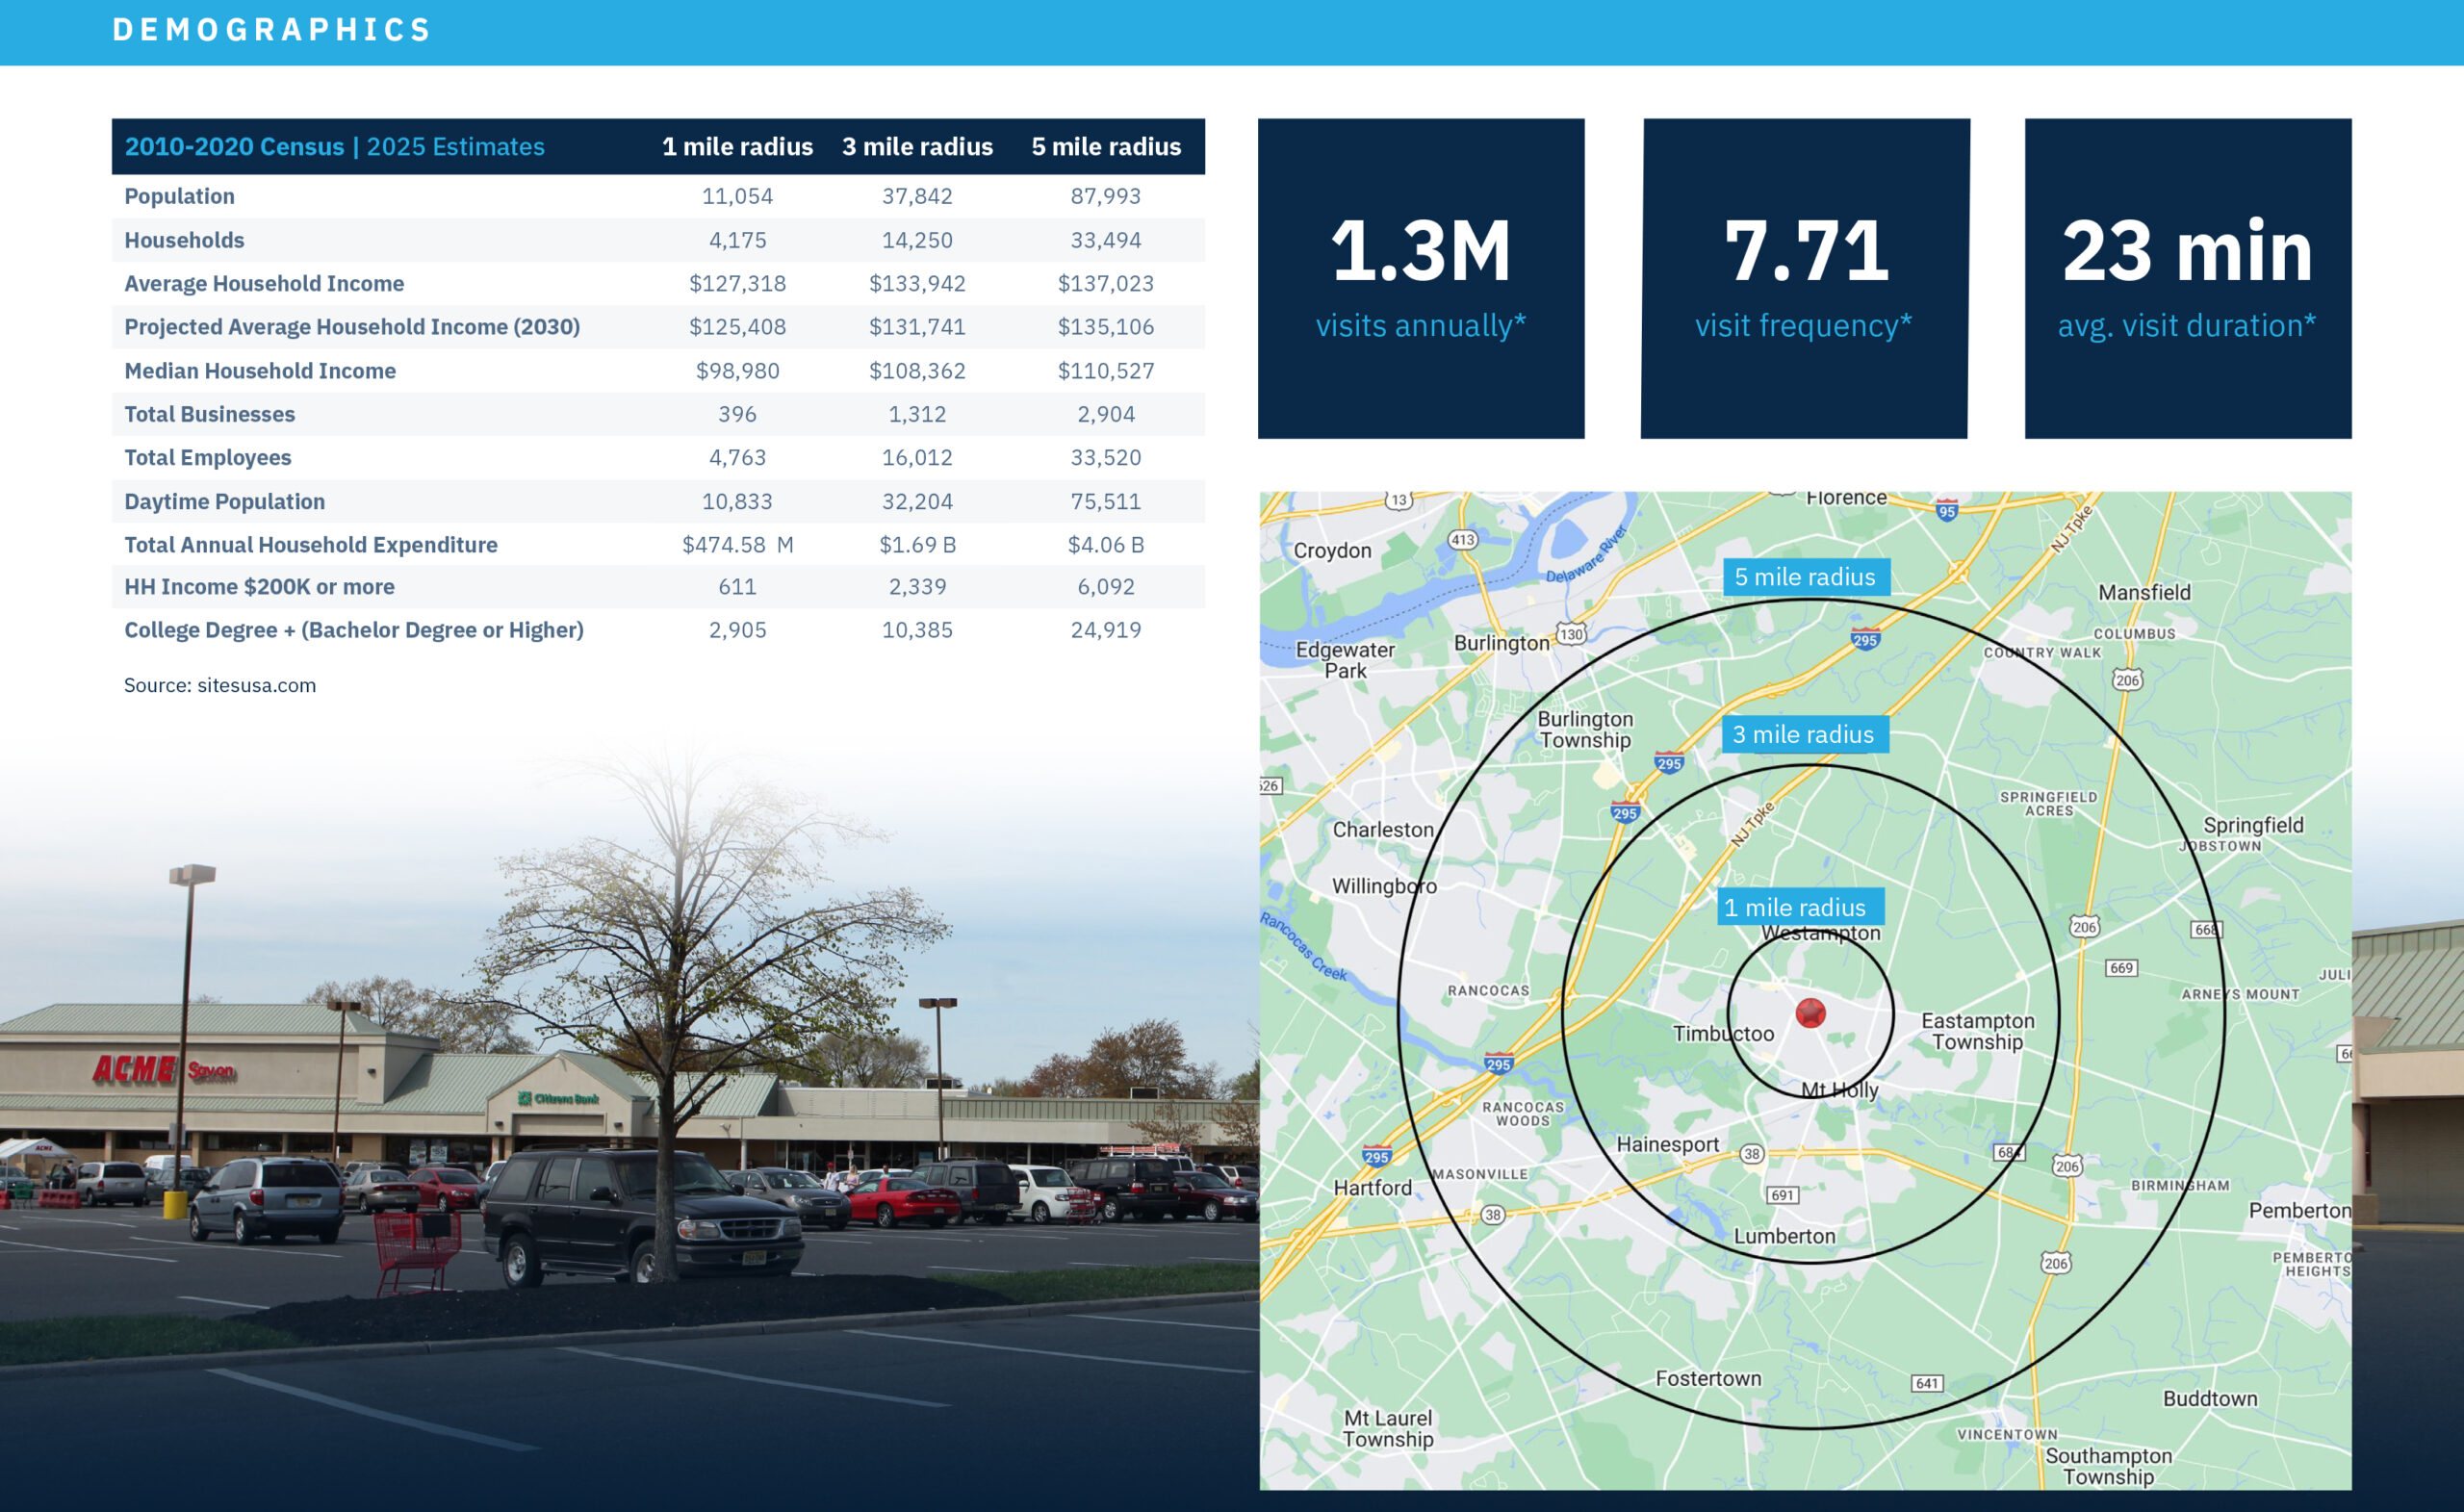The image size is (2464, 1512).
Task: Click the Route 413 shield near Croydon
Action: click(1463, 540)
